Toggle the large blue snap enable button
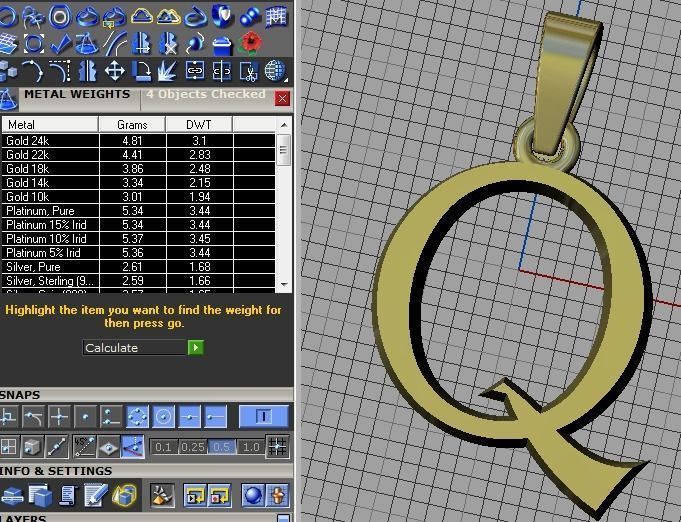This screenshot has height=522, width=681. (264, 416)
